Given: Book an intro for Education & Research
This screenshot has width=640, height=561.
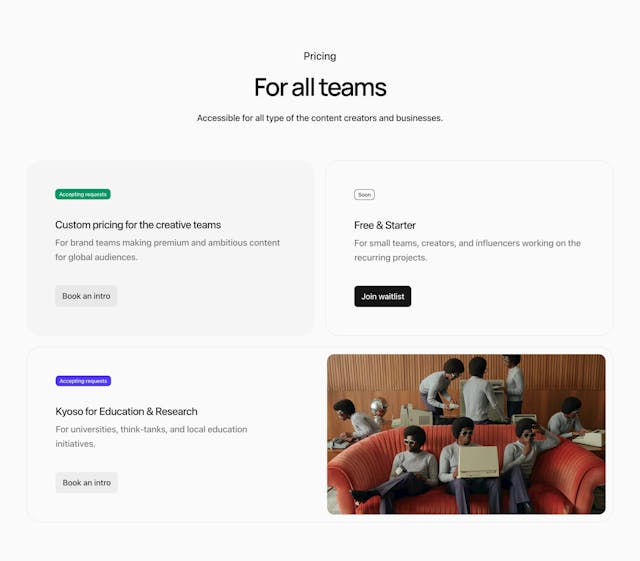Looking at the screenshot, I should point(86,482).
